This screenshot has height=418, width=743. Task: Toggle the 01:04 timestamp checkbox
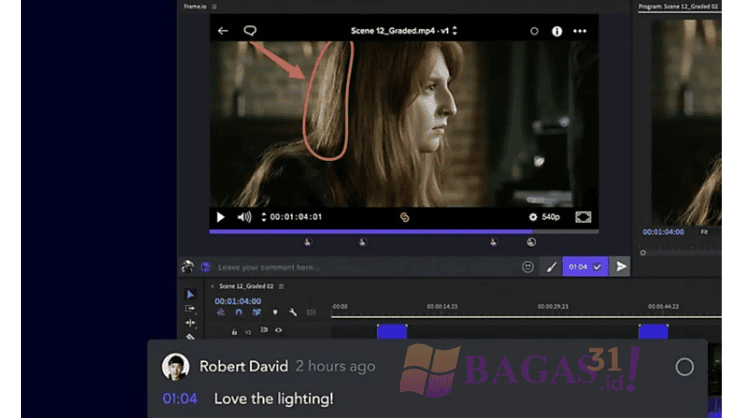pyautogui.click(x=597, y=267)
